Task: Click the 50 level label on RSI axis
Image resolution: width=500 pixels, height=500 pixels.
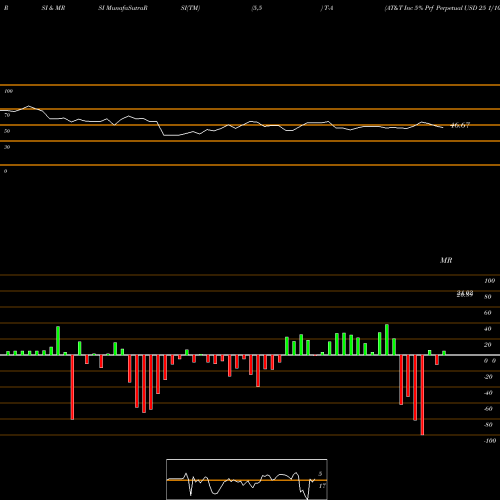Action: (7, 131)
